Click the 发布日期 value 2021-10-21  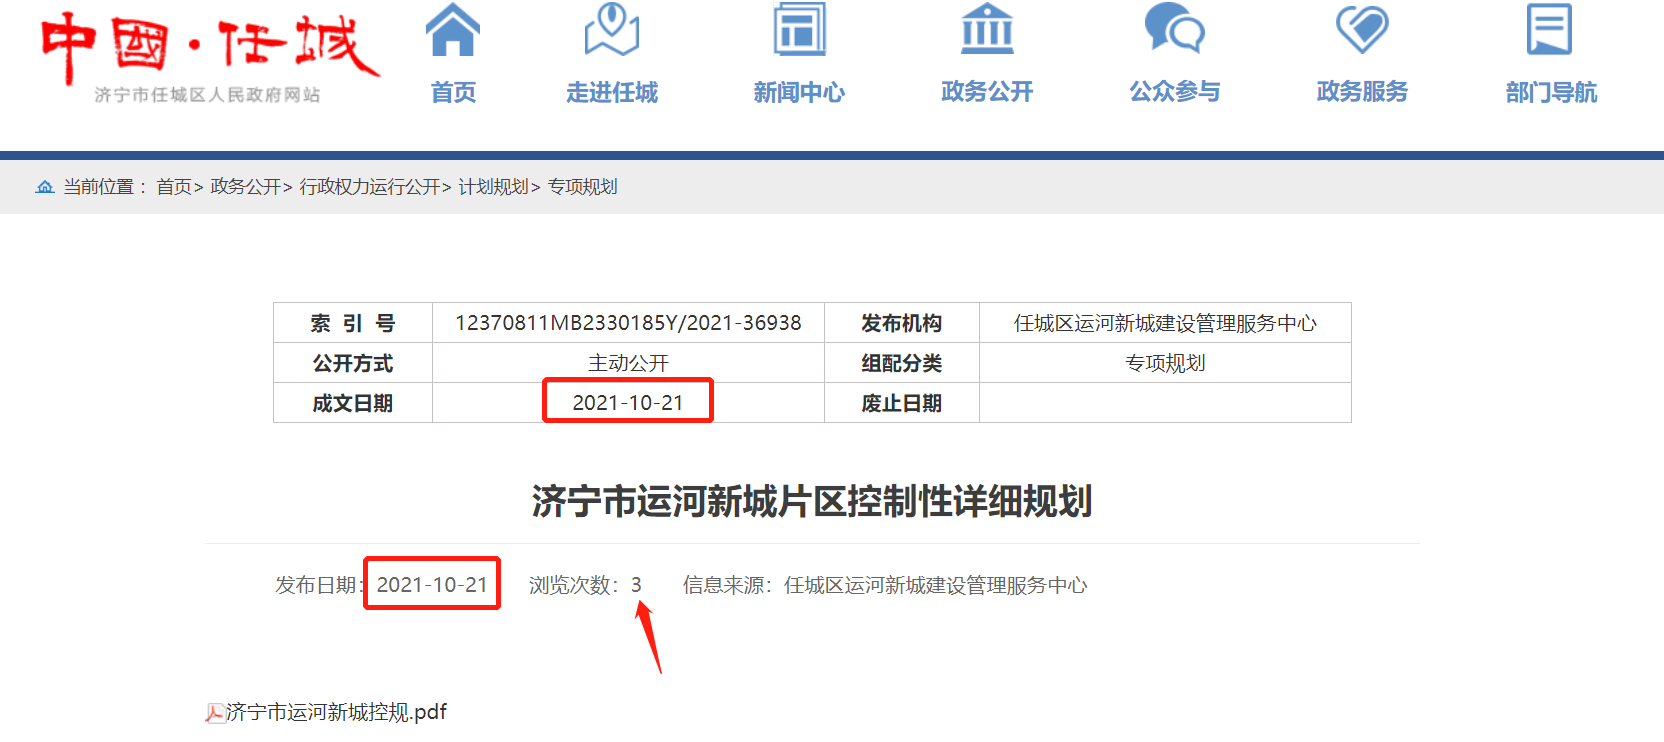point(432,584)
